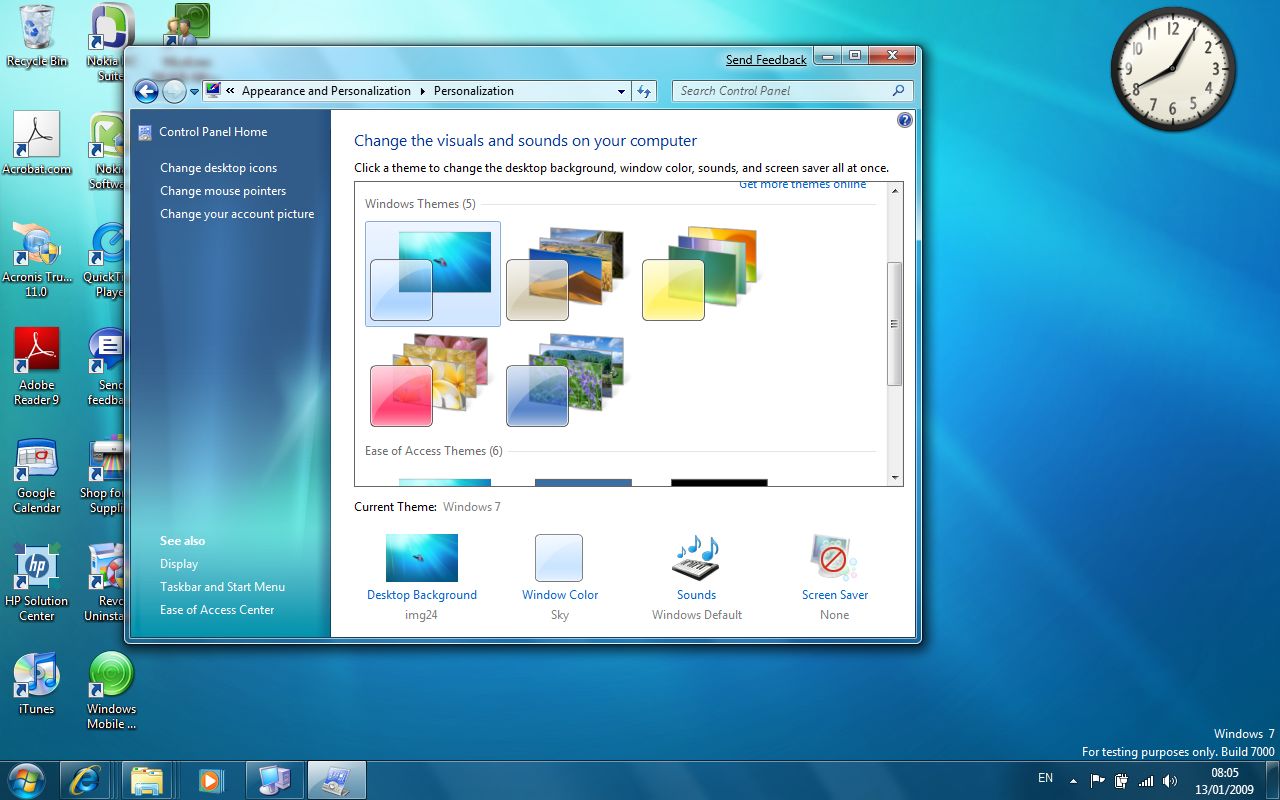1280x800 pixels.
Task: Show hidden icons in the system tray
Action: tap(1073, 780)
